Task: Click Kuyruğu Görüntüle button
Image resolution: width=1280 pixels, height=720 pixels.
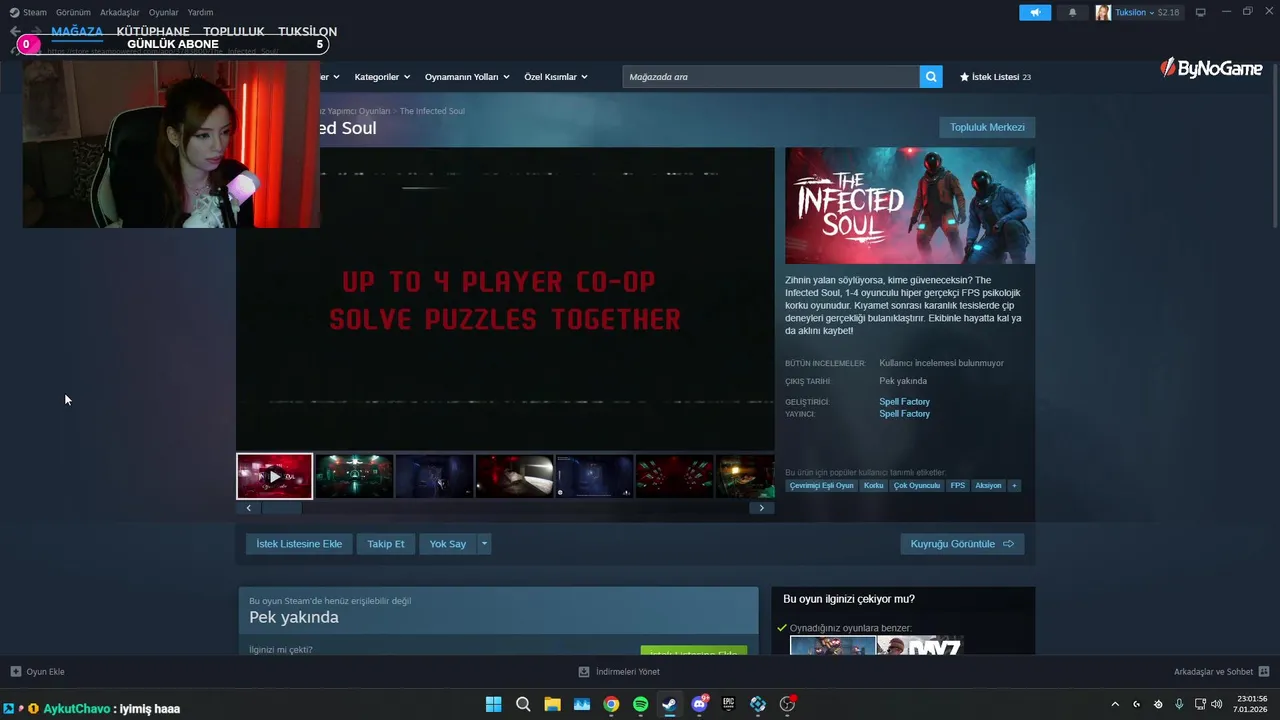Action: coord(962,544)
